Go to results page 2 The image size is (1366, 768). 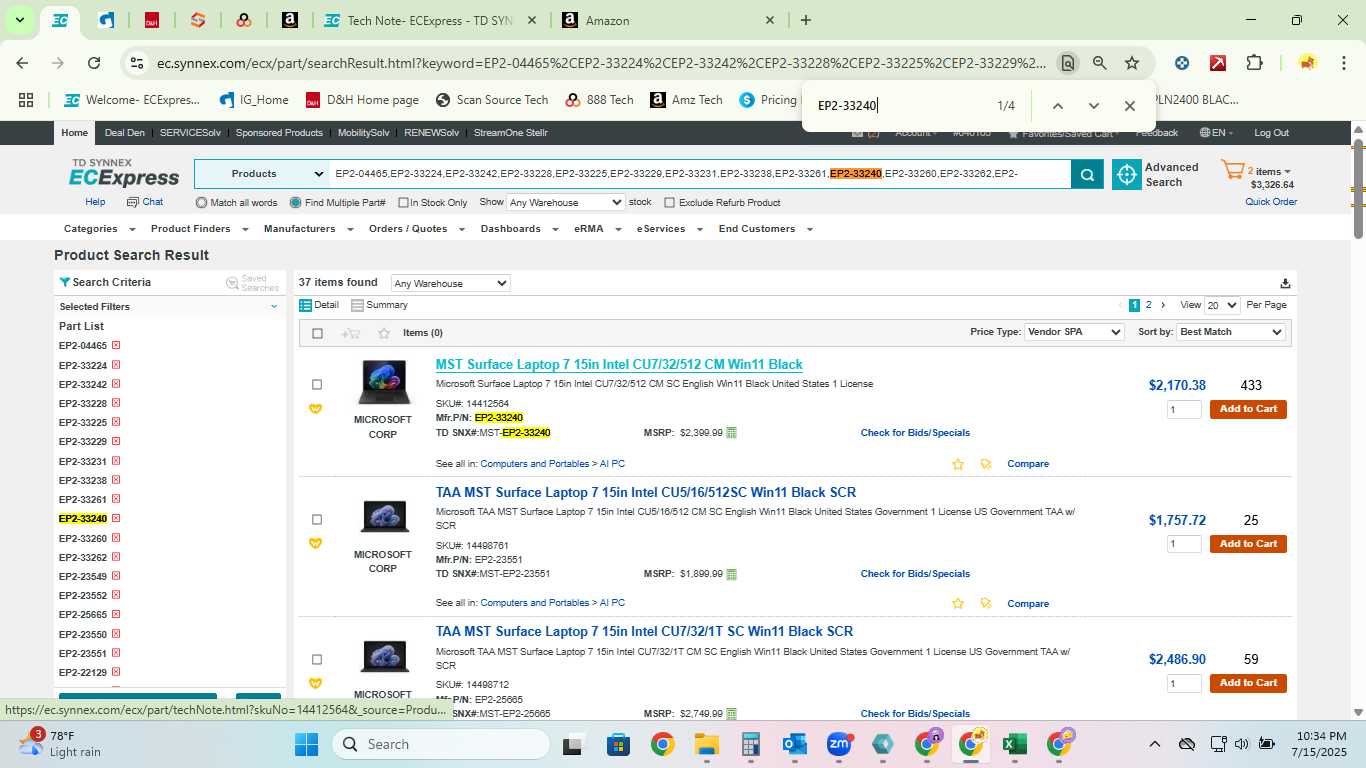pyautogui.click(x=1148, y=305)
